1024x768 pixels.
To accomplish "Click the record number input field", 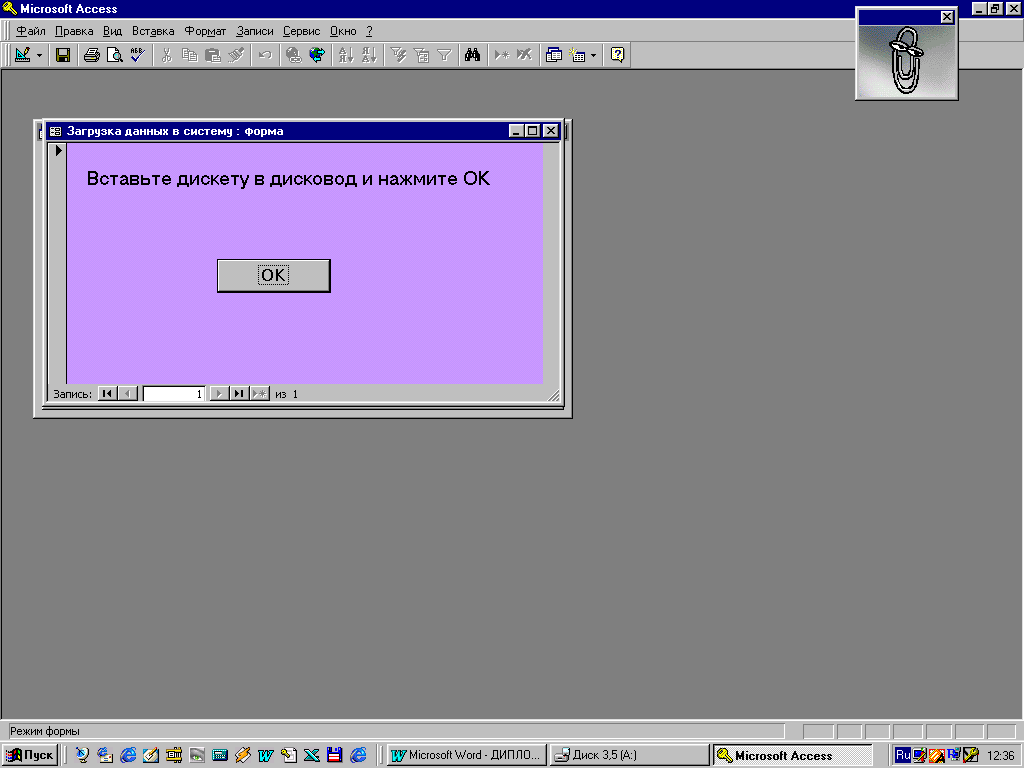I will tap(174, 394).
